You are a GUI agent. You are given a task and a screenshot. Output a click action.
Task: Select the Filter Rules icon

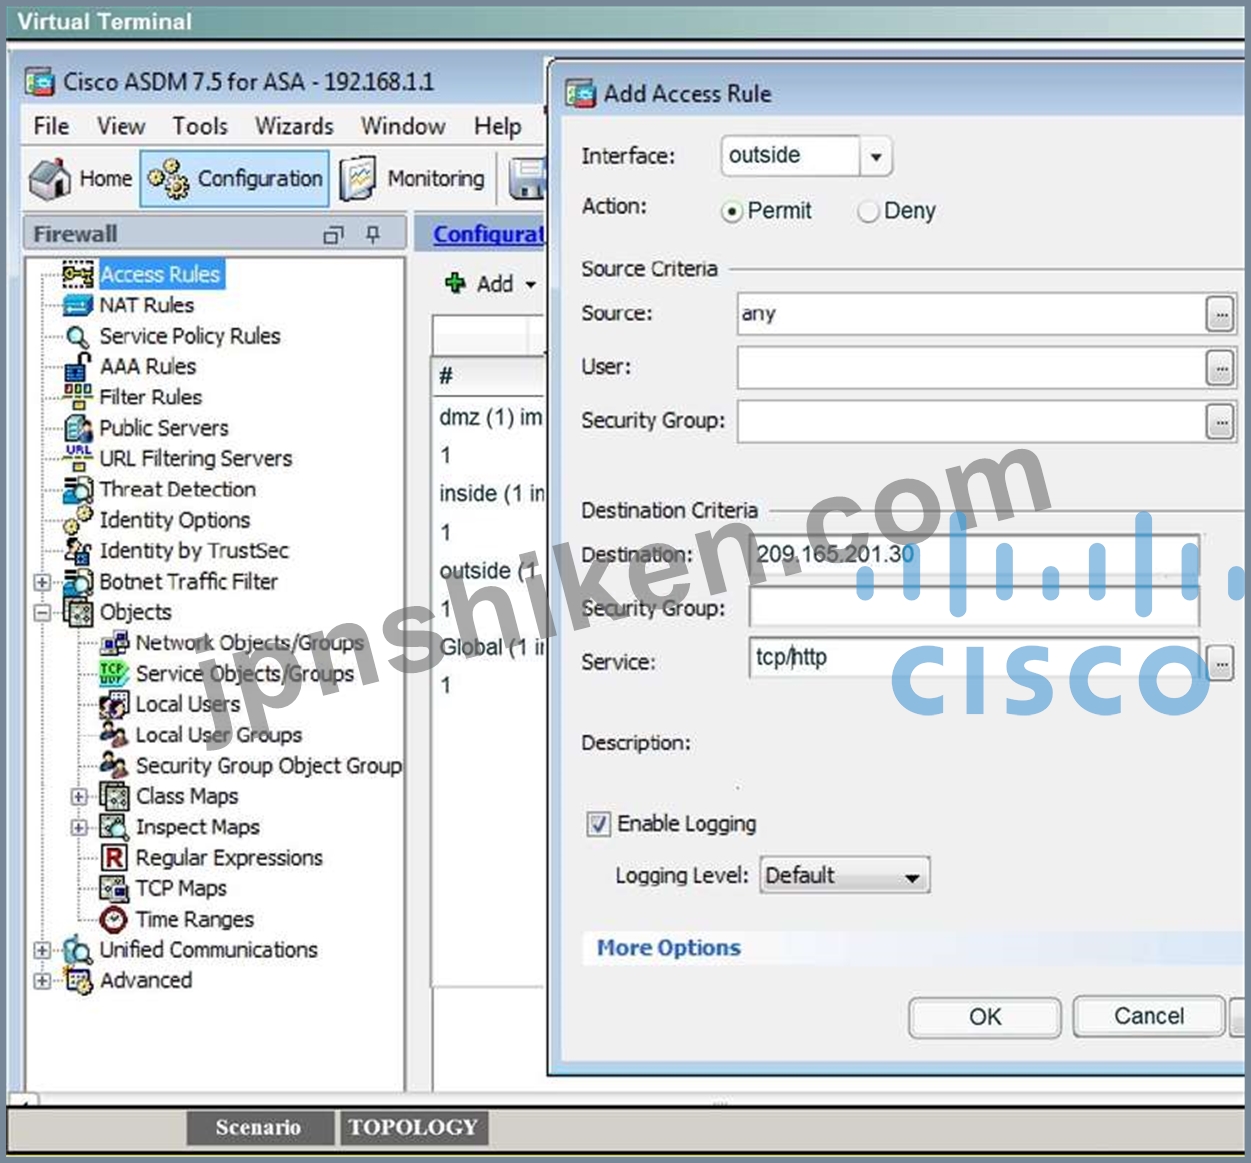pyautogui.click(x=78, y=397)
